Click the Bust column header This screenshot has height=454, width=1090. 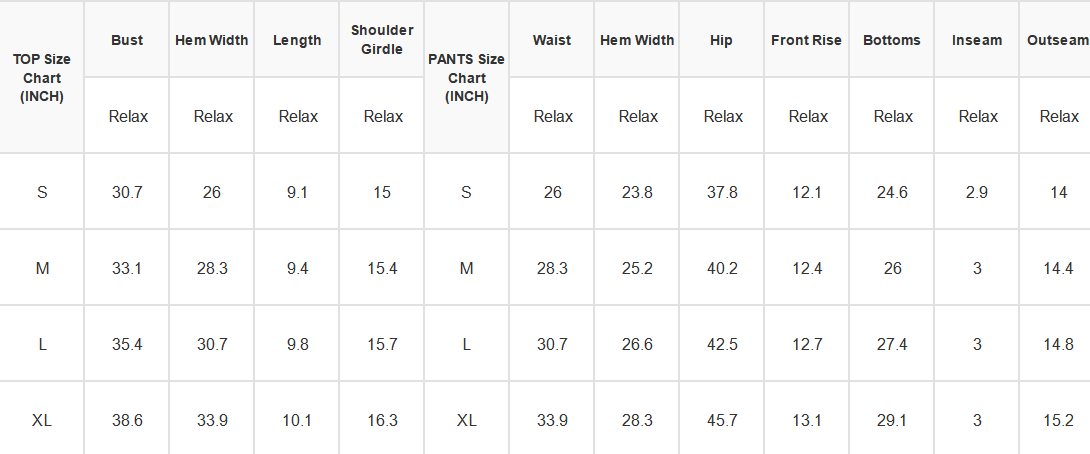tap(127, 40)
